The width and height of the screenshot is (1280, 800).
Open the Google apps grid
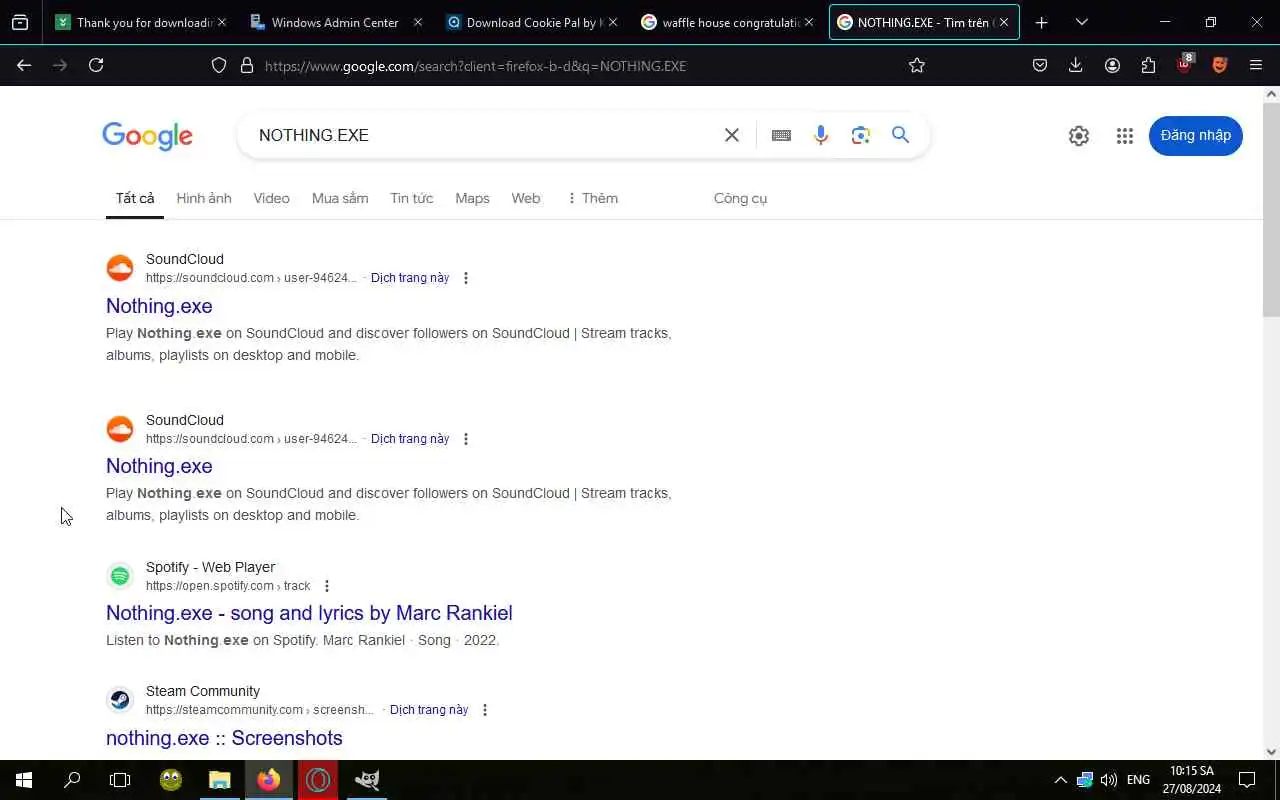pos(1125,136)
